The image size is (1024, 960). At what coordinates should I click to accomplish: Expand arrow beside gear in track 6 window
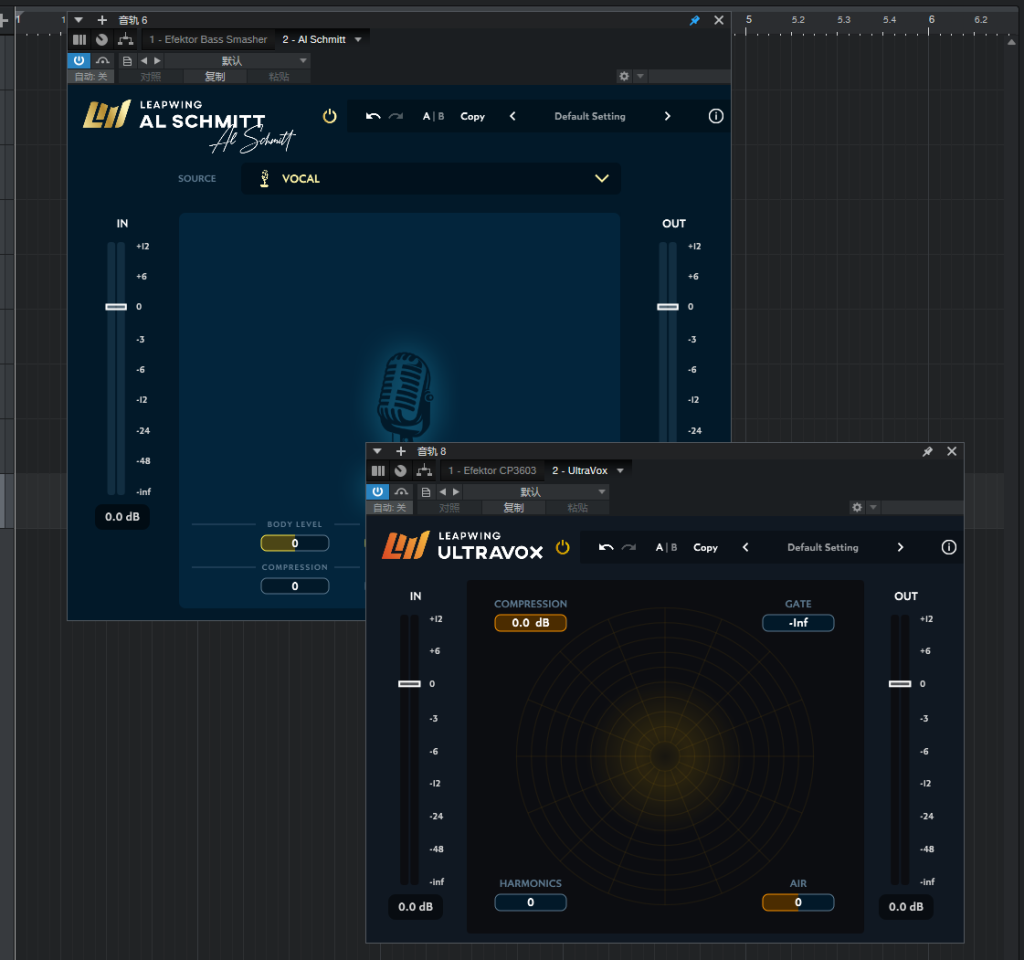point(641,76)
